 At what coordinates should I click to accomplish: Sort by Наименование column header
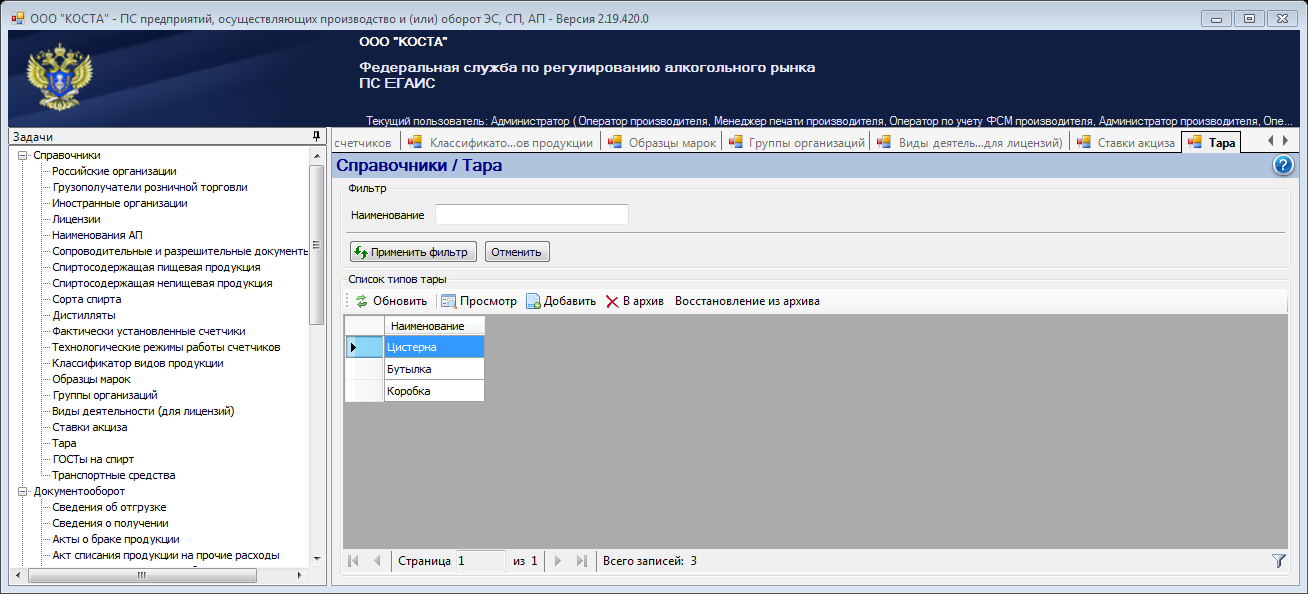click(x=434, y=326)
